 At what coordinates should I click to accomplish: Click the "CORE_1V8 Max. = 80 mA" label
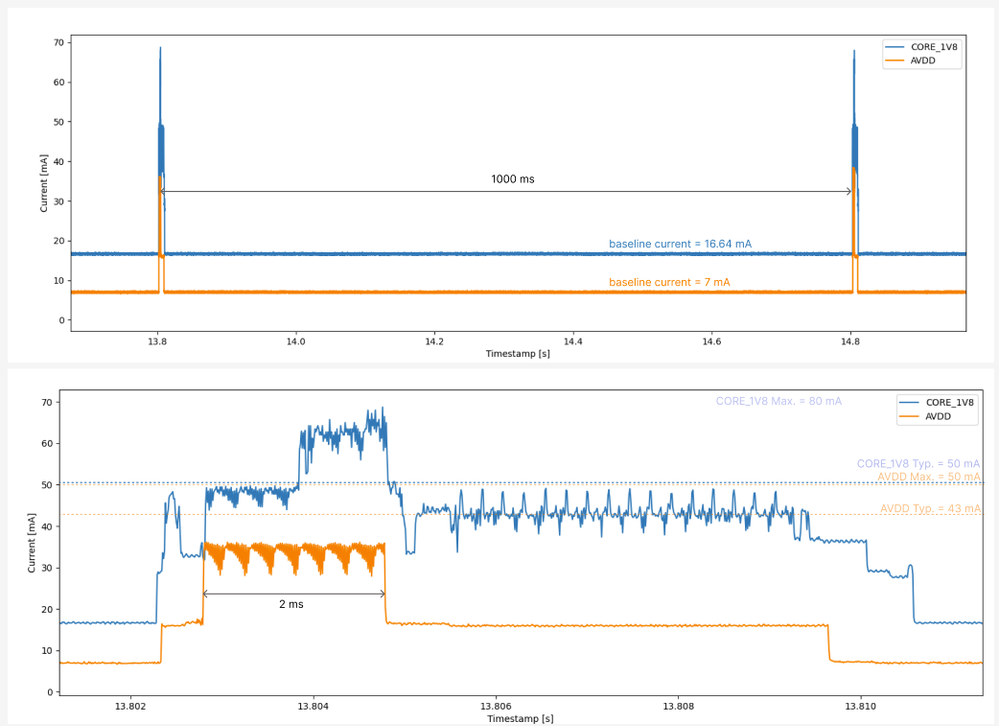point(779,401)
